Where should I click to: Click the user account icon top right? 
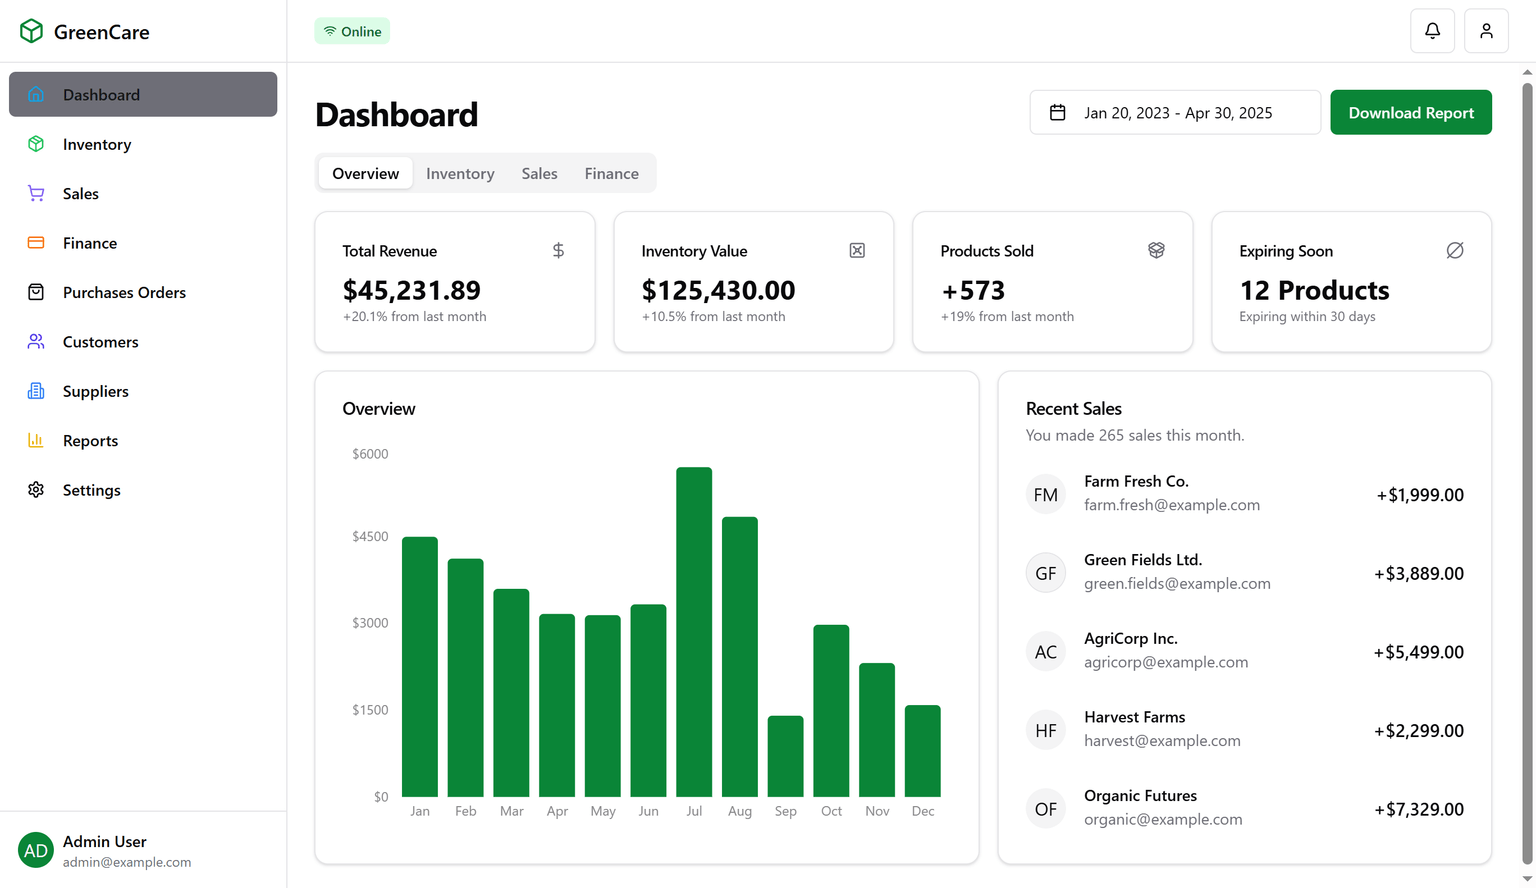(1486, 30)
